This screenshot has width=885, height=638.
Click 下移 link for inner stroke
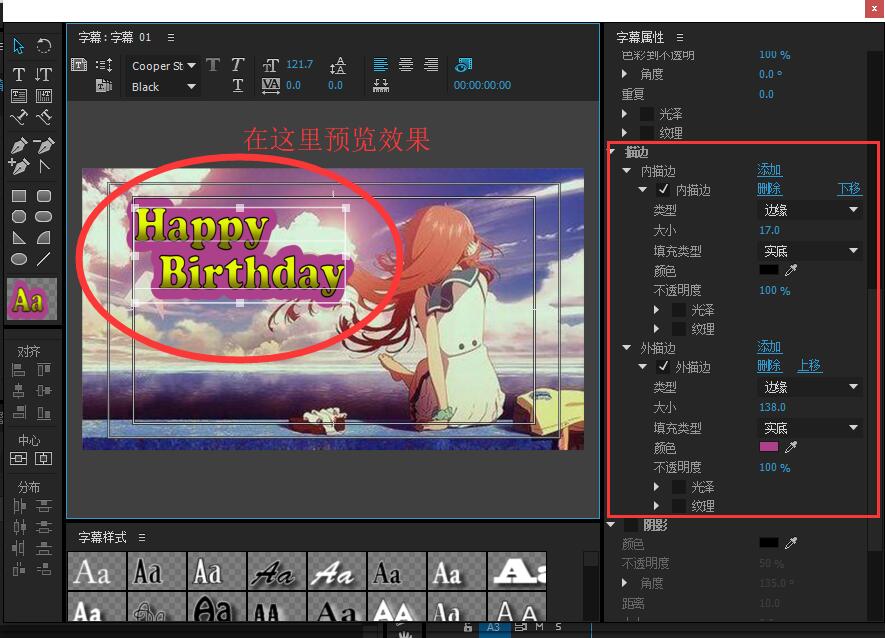point(849,189)
